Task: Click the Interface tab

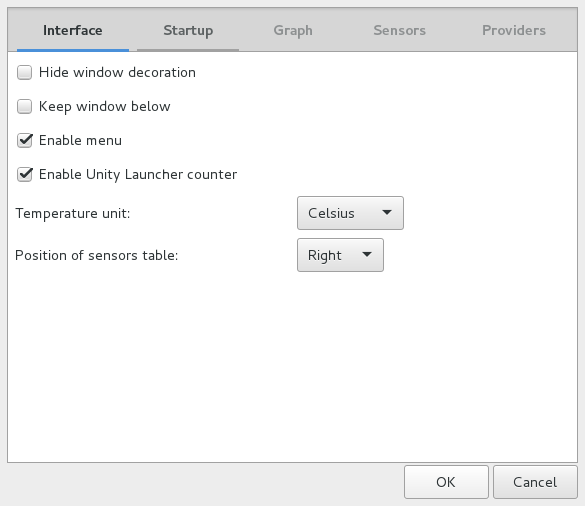Action: [x=73, y=30]
